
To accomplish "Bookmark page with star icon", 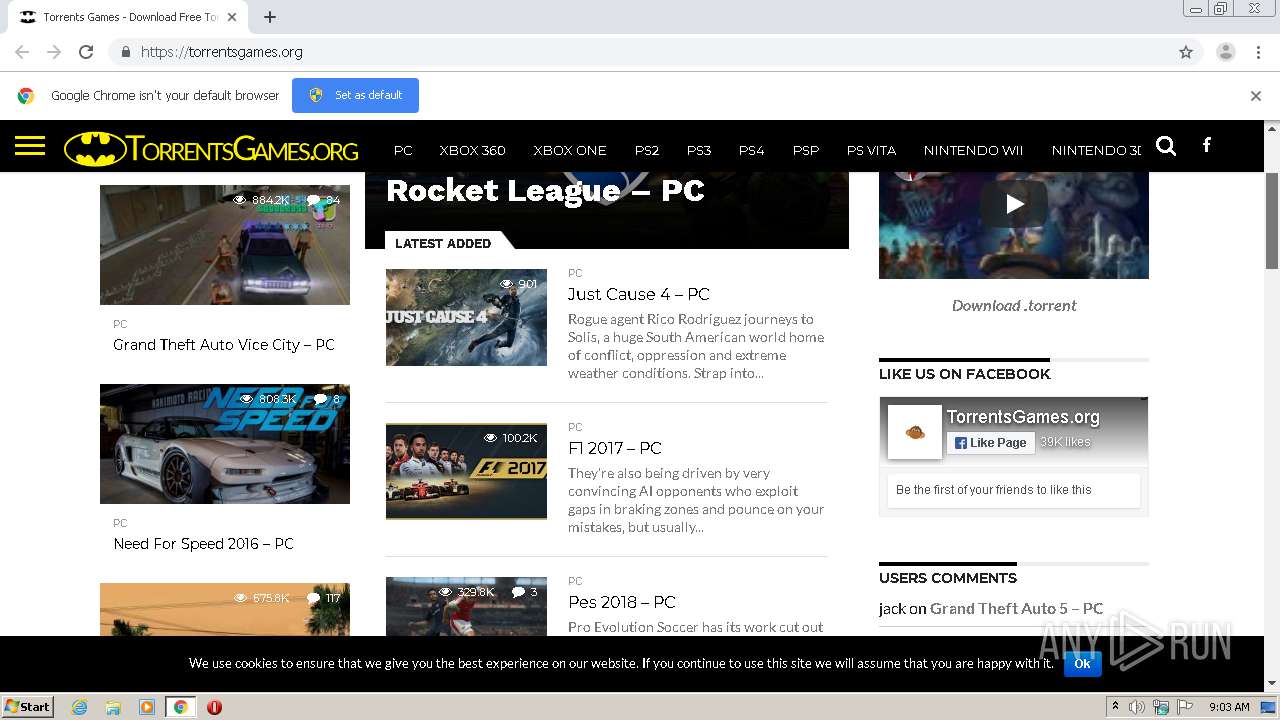I will [1186, 52].
